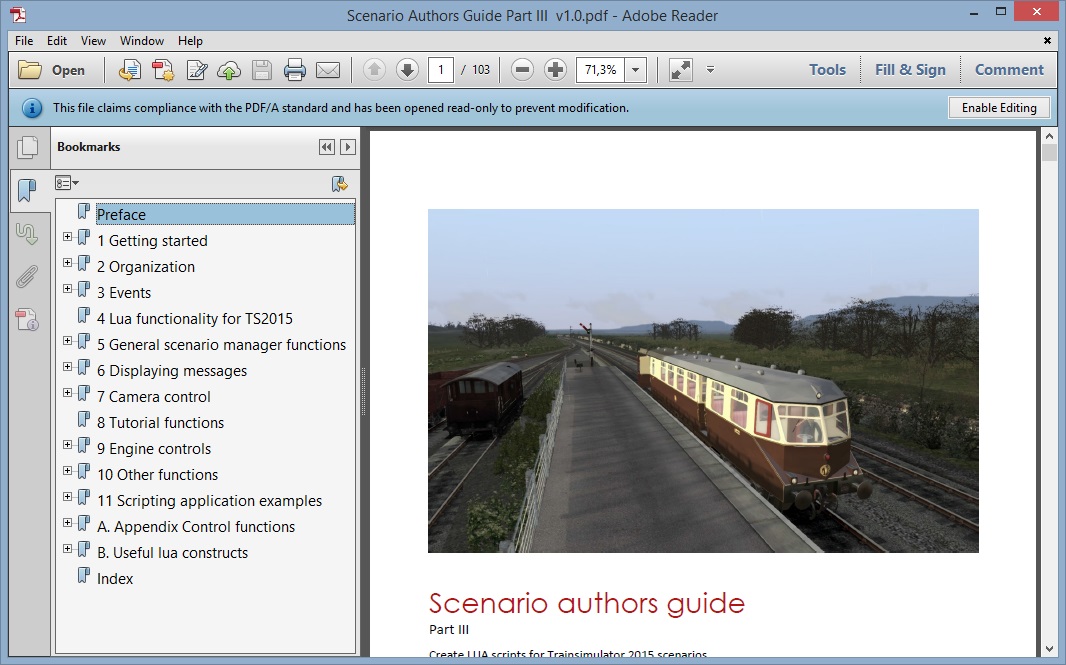Screen dimensions: 1066x665
Task: Open the Page Thumbnails panel icon
Action: (x=27, y=147)
